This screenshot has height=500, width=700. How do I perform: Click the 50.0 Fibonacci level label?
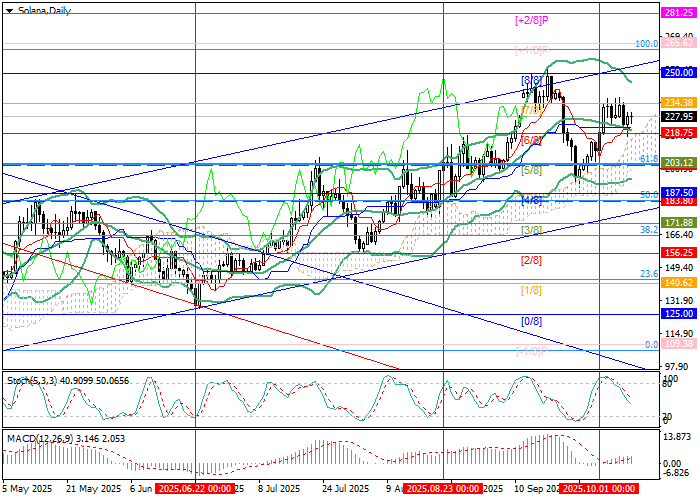point(649,195)
